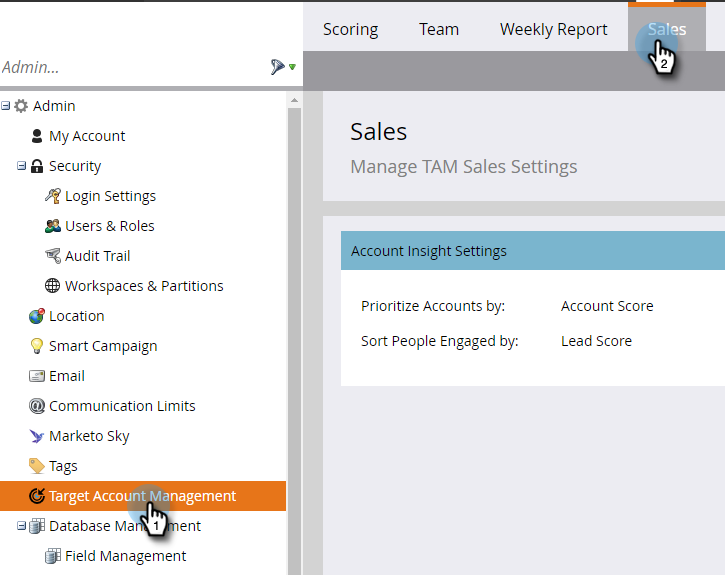
Task: Collapse the Security tree node
Action: pyautogui.click(x=22, y=166)
